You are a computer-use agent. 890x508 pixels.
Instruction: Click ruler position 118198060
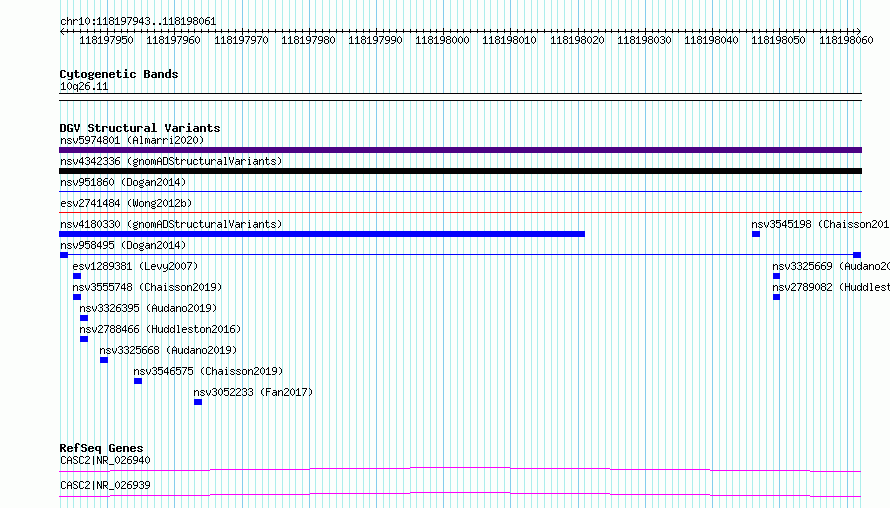tap(846, 40)
